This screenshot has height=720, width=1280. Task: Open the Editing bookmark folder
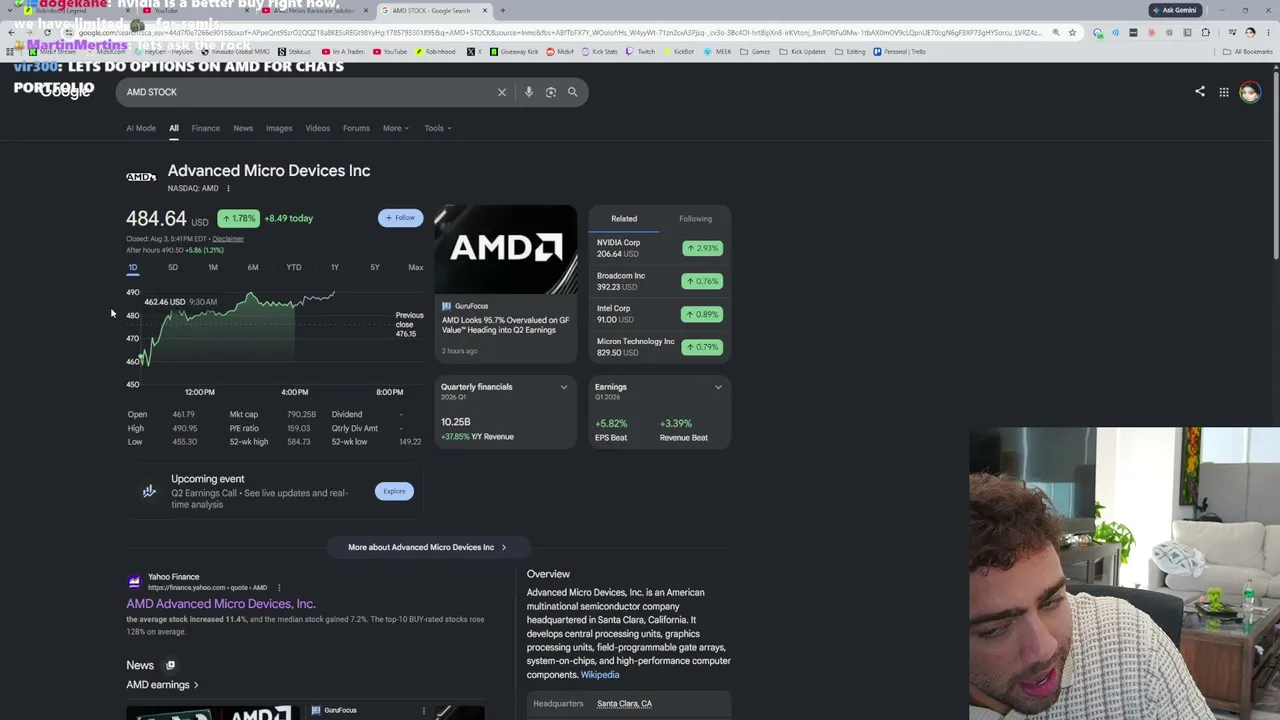850,51
